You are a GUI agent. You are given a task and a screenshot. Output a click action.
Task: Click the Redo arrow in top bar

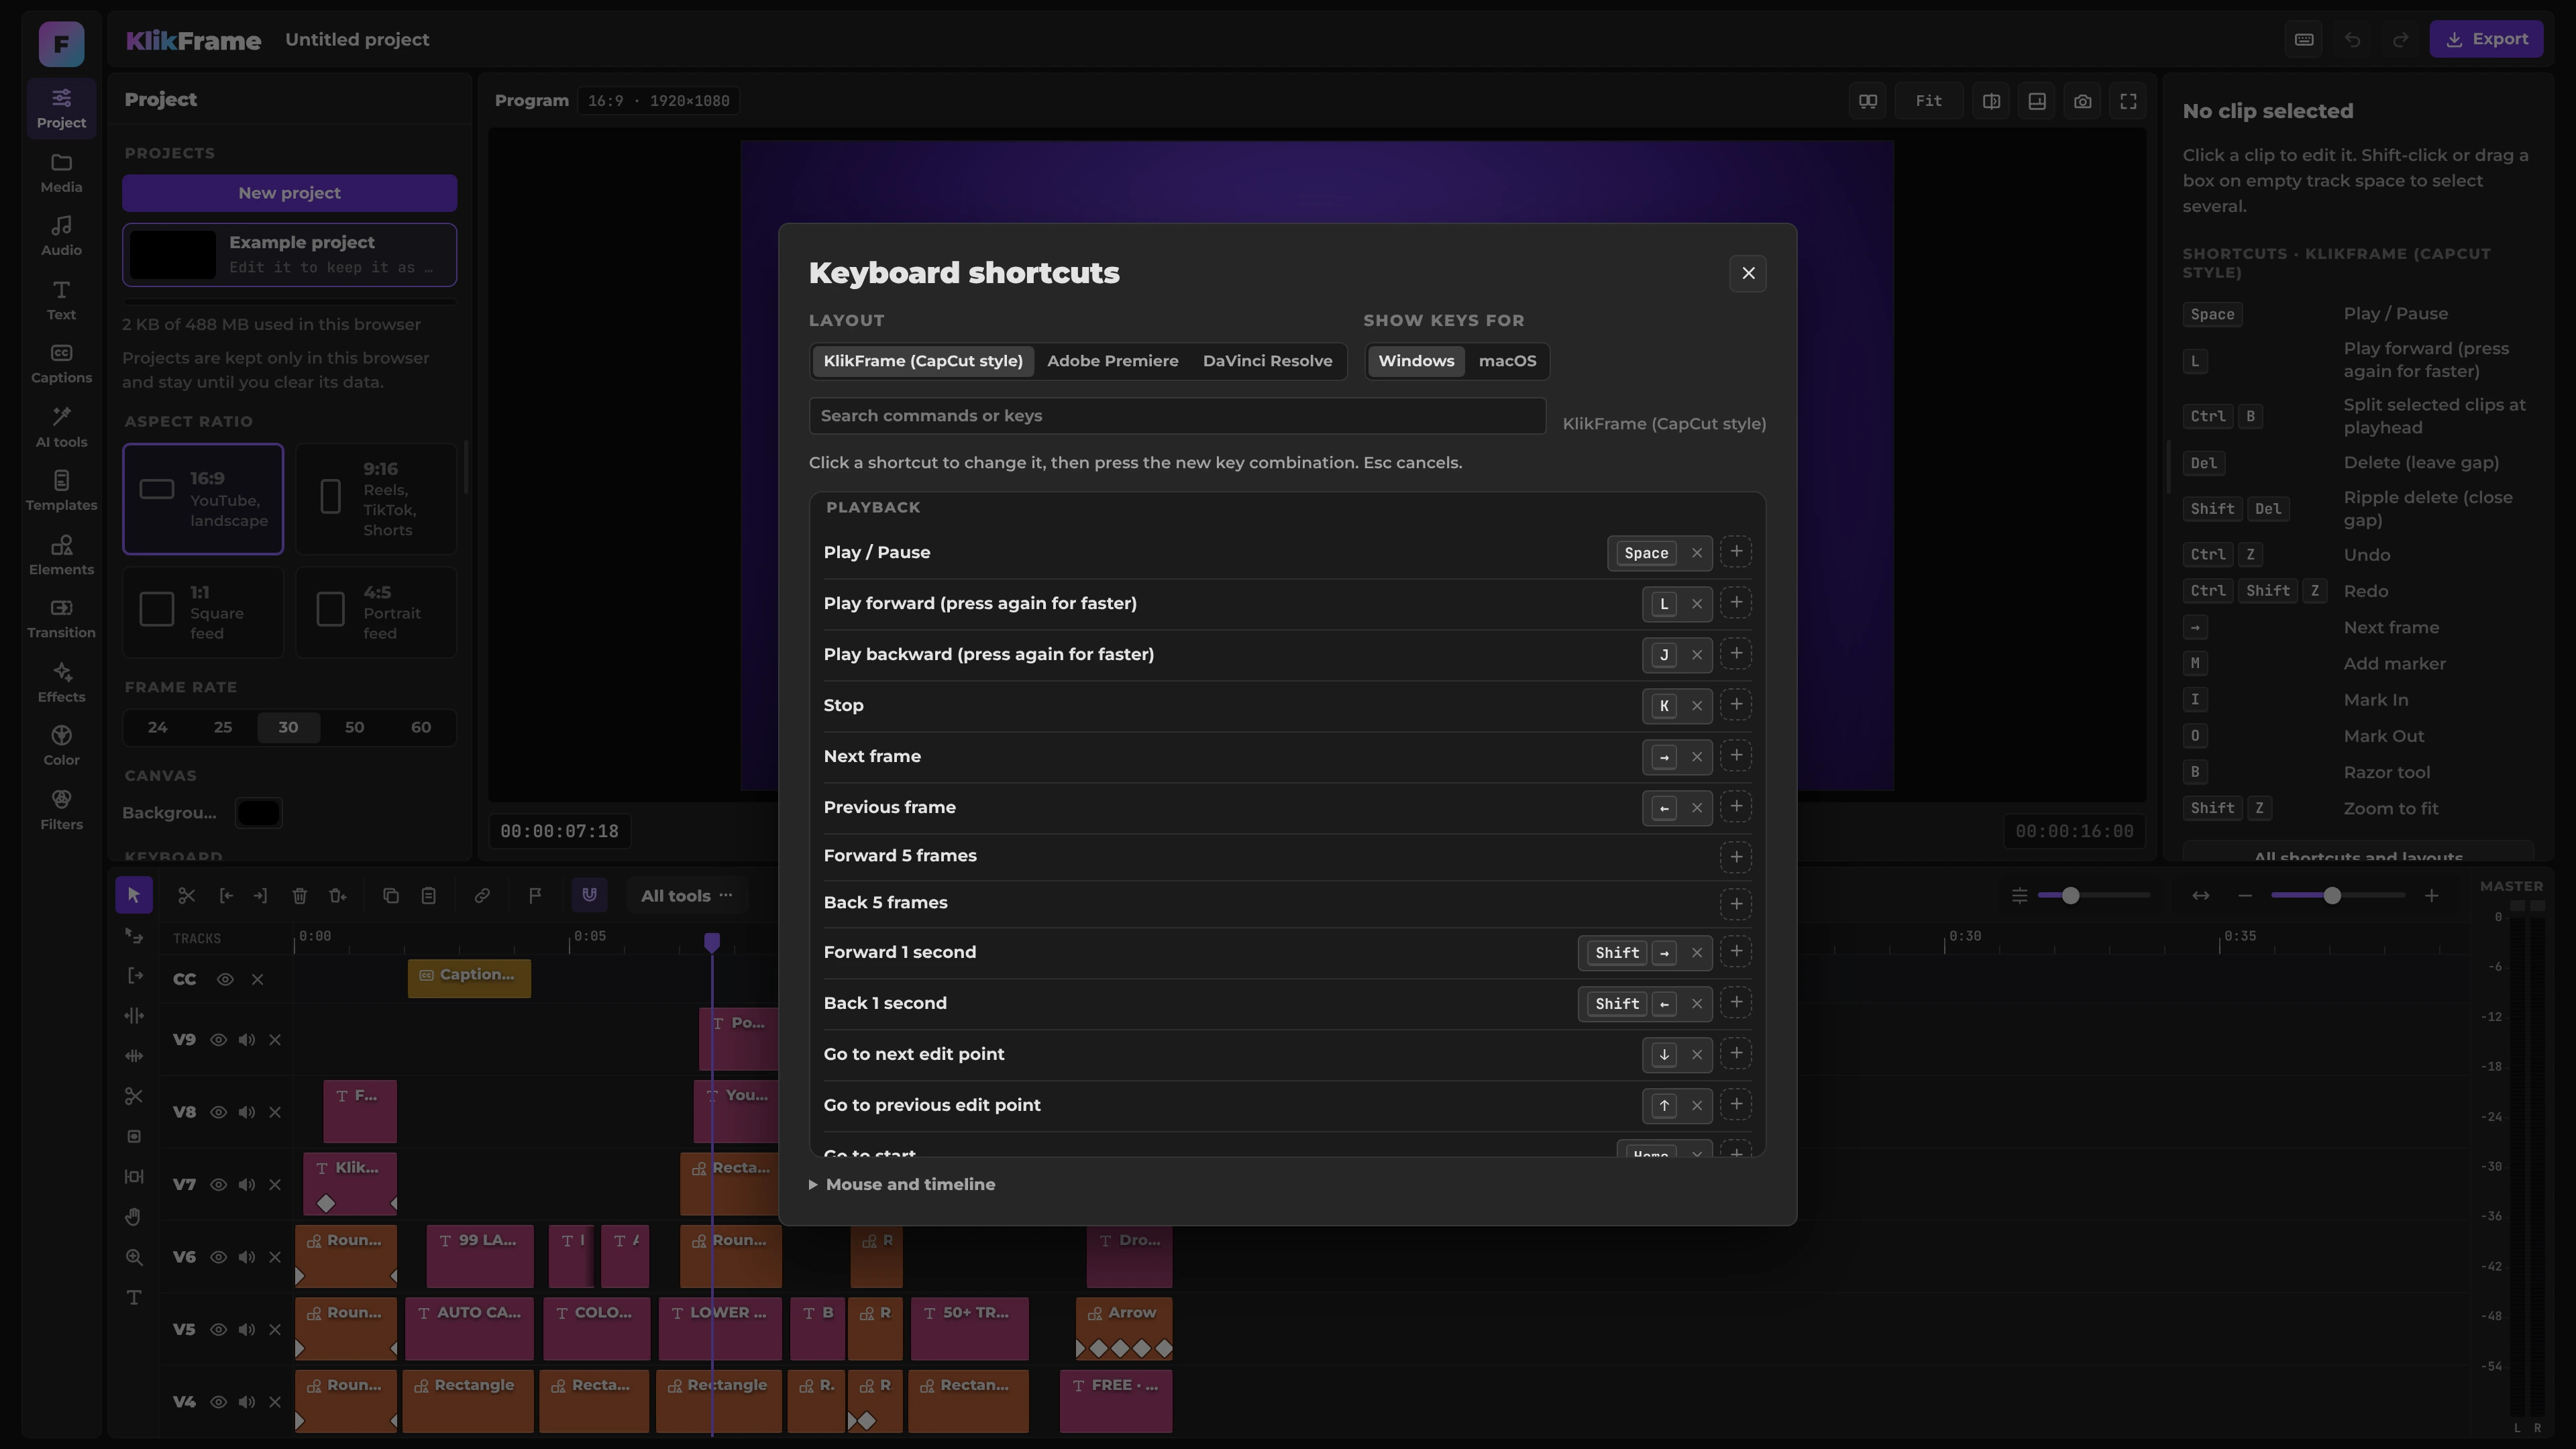click(x=2400, y=39)
